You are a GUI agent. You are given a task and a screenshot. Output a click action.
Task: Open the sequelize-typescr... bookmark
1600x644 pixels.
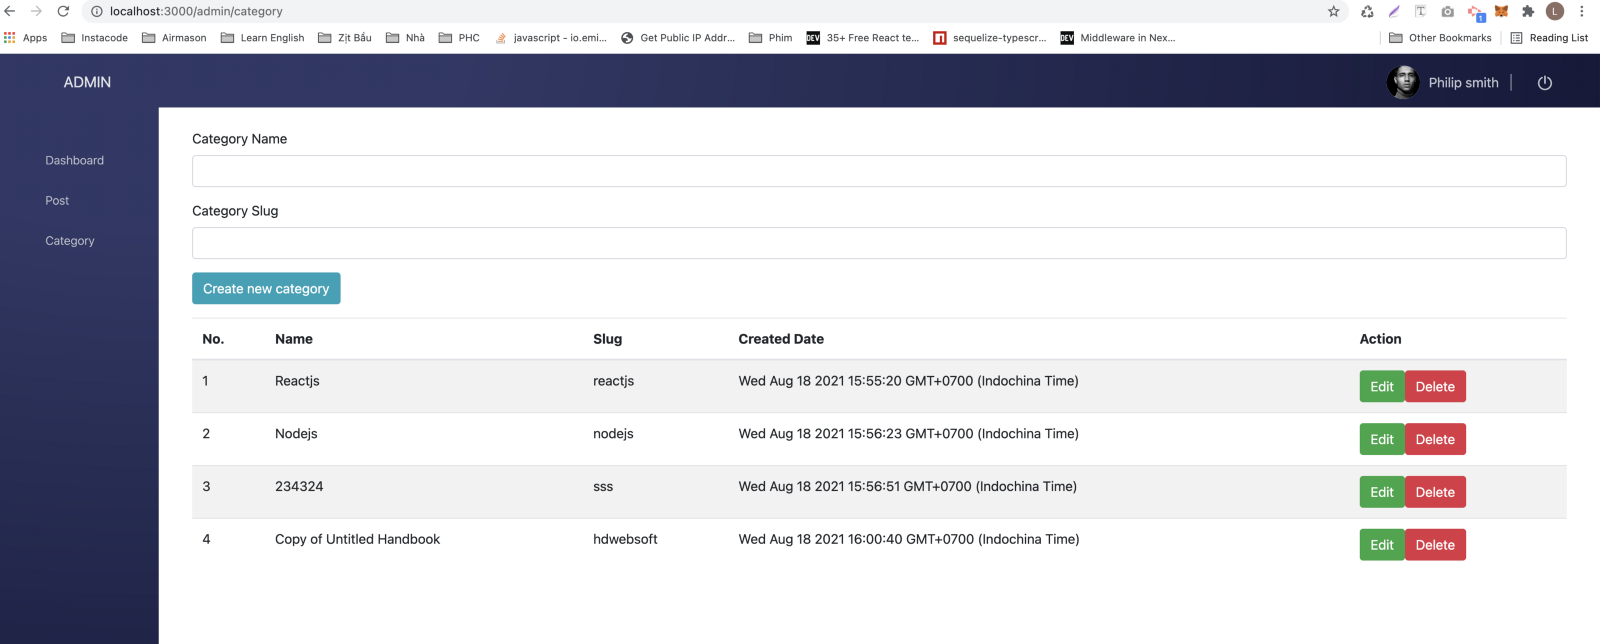(x=990, y=38)
